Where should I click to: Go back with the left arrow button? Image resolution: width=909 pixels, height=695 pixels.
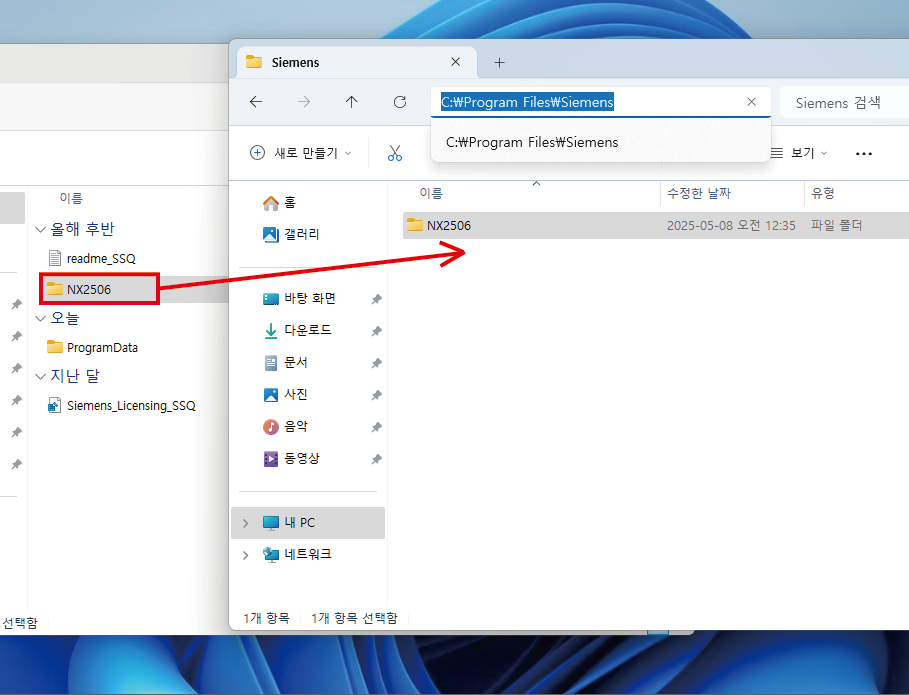[256, 102]
